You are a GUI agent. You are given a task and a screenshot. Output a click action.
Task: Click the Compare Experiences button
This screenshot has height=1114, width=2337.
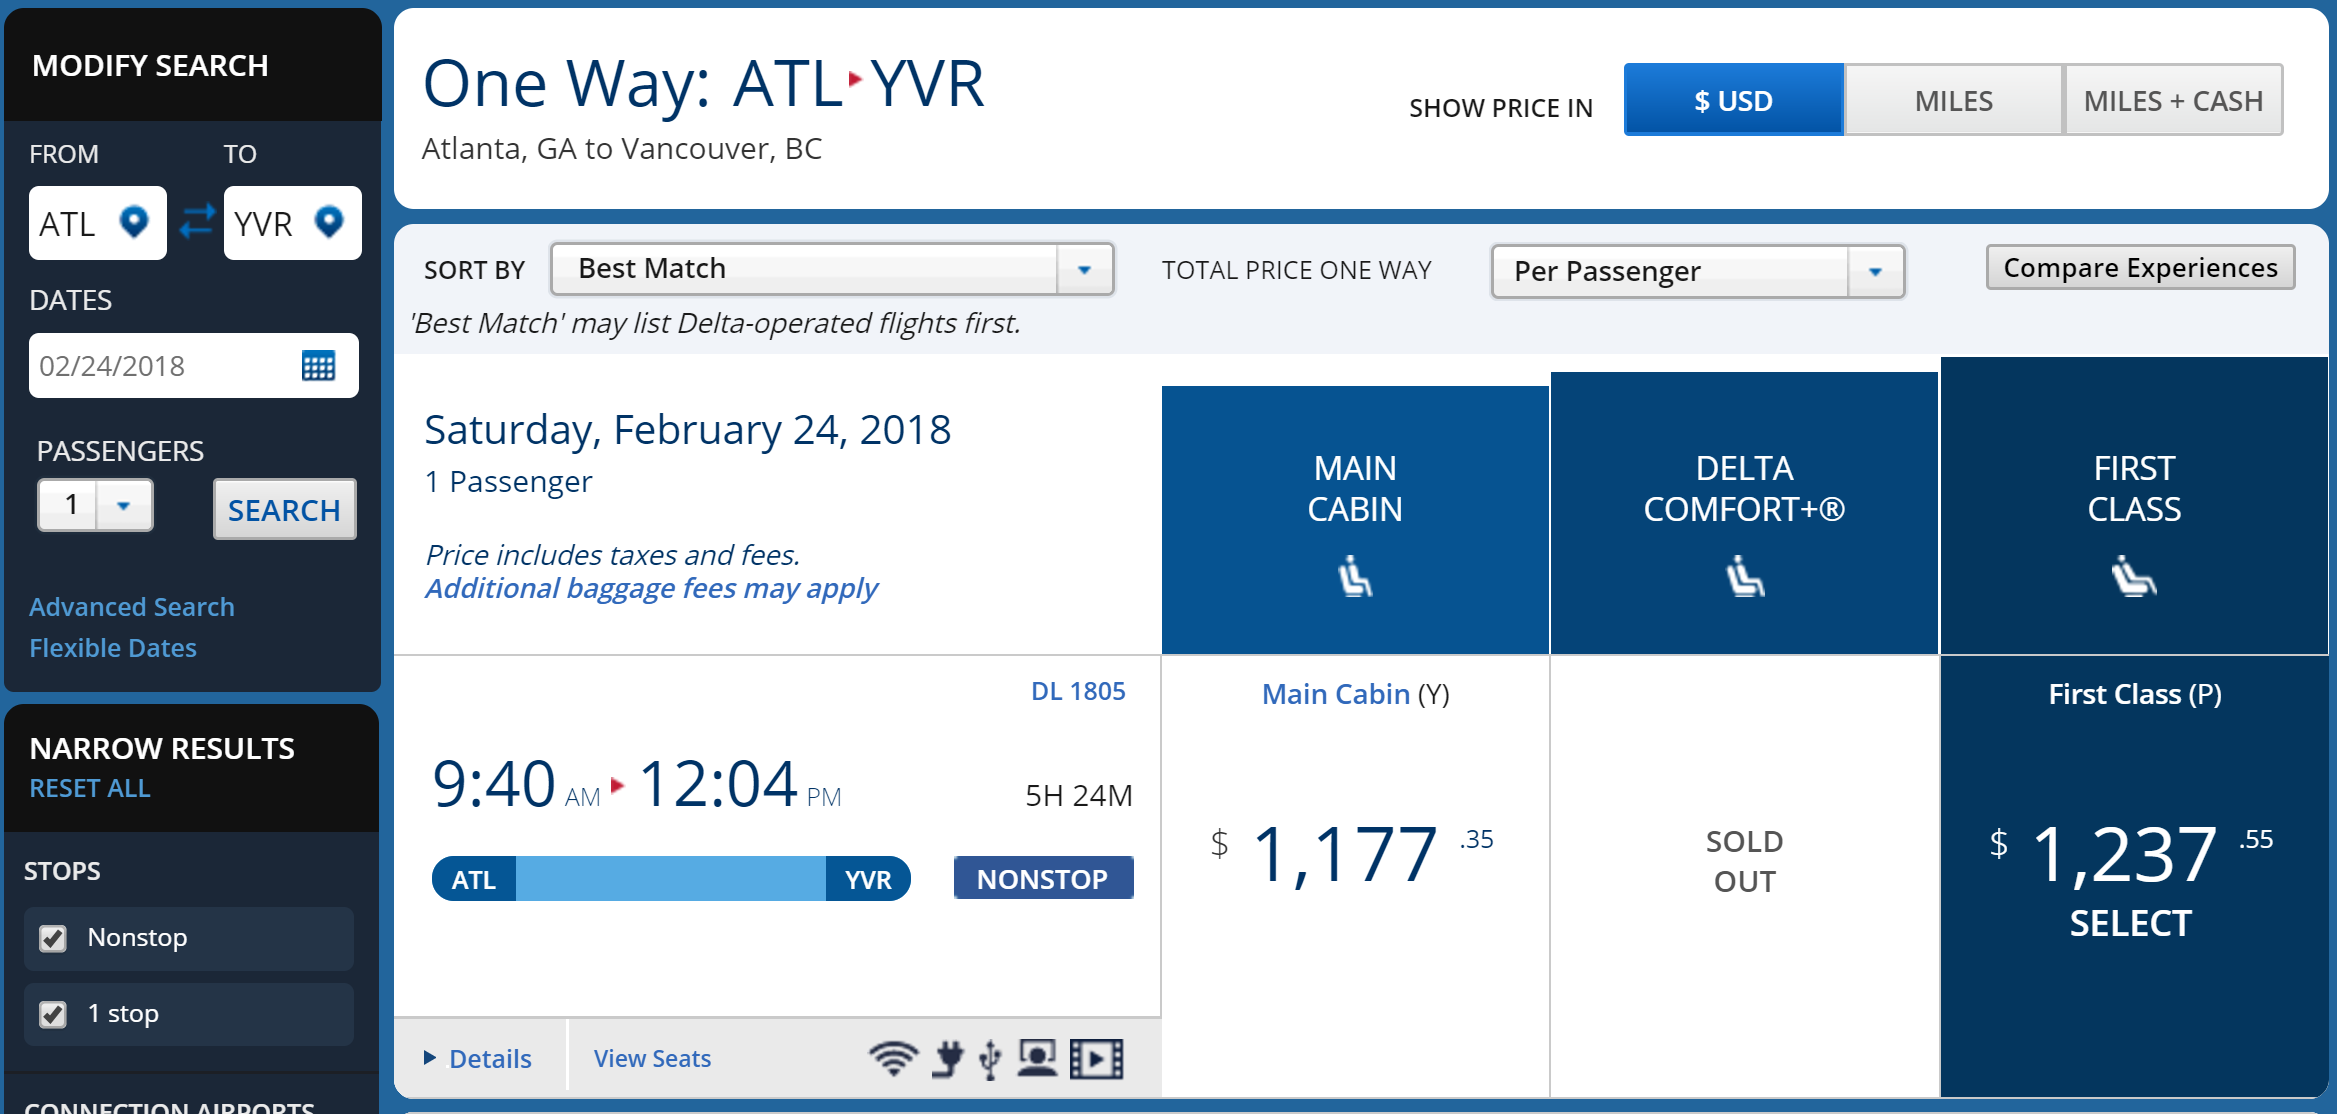click(2140, 268)
